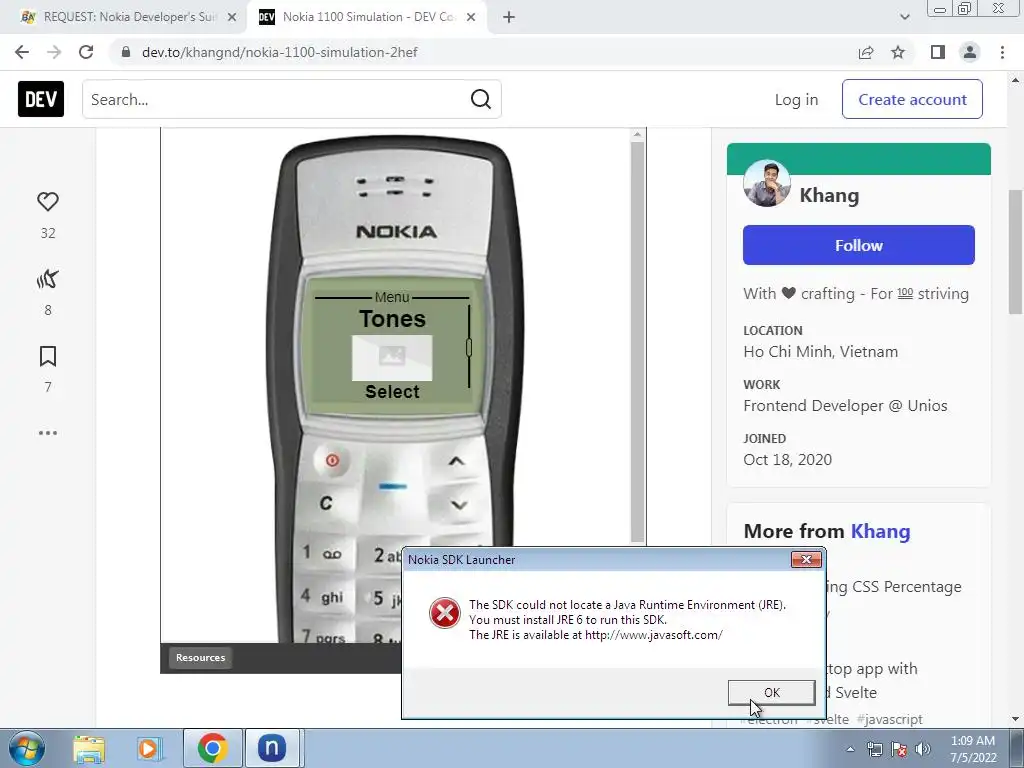Open Khang's profile name link

coord(829,195)
